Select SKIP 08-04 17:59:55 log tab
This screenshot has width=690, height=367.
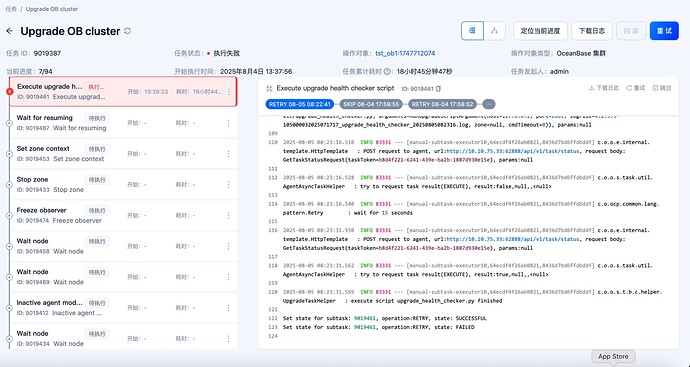point(370,104)
